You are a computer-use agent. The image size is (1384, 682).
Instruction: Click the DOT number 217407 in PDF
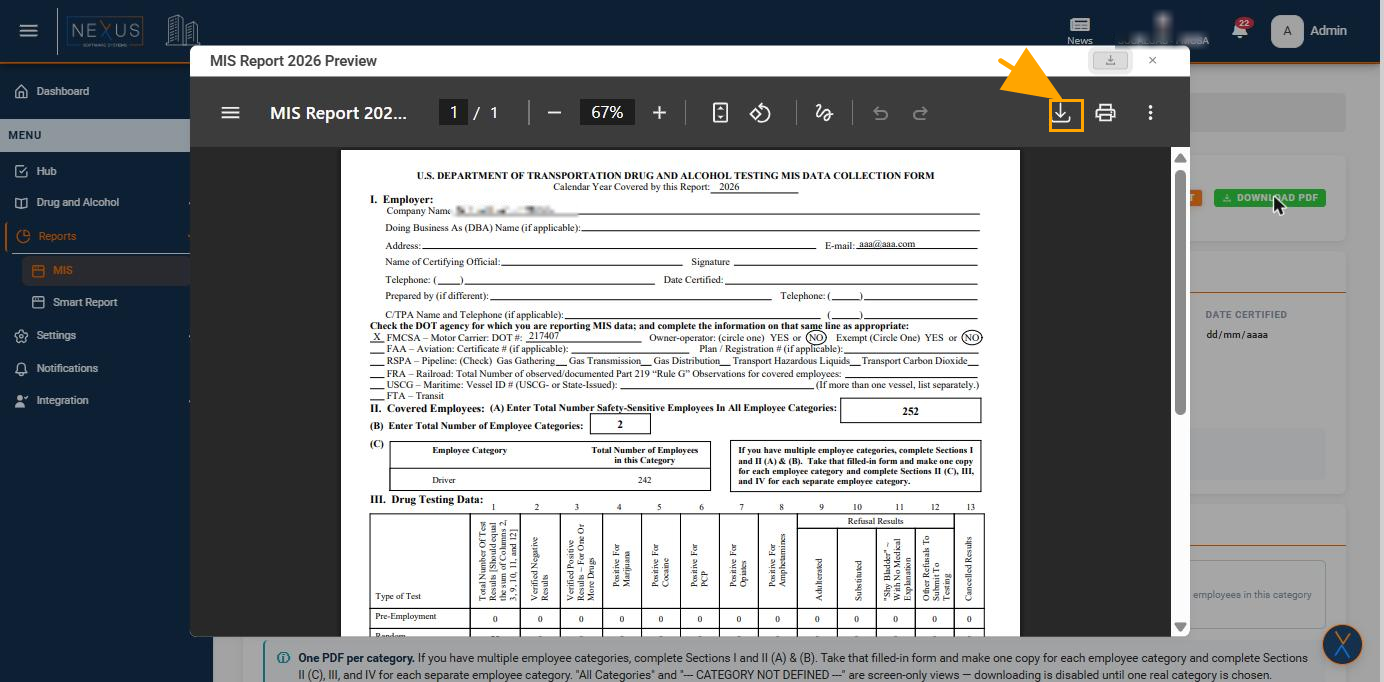tap(544, 336)
